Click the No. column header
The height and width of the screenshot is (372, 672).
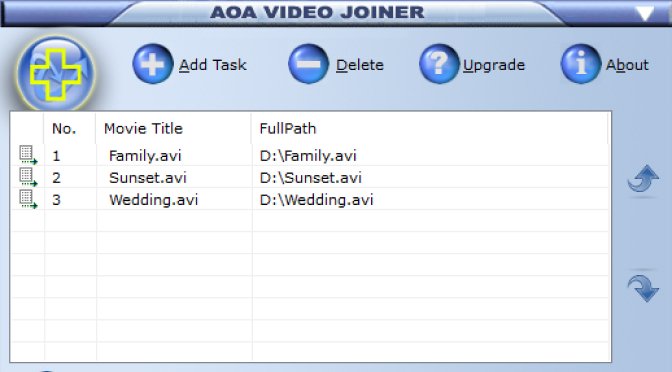point(64,129)
